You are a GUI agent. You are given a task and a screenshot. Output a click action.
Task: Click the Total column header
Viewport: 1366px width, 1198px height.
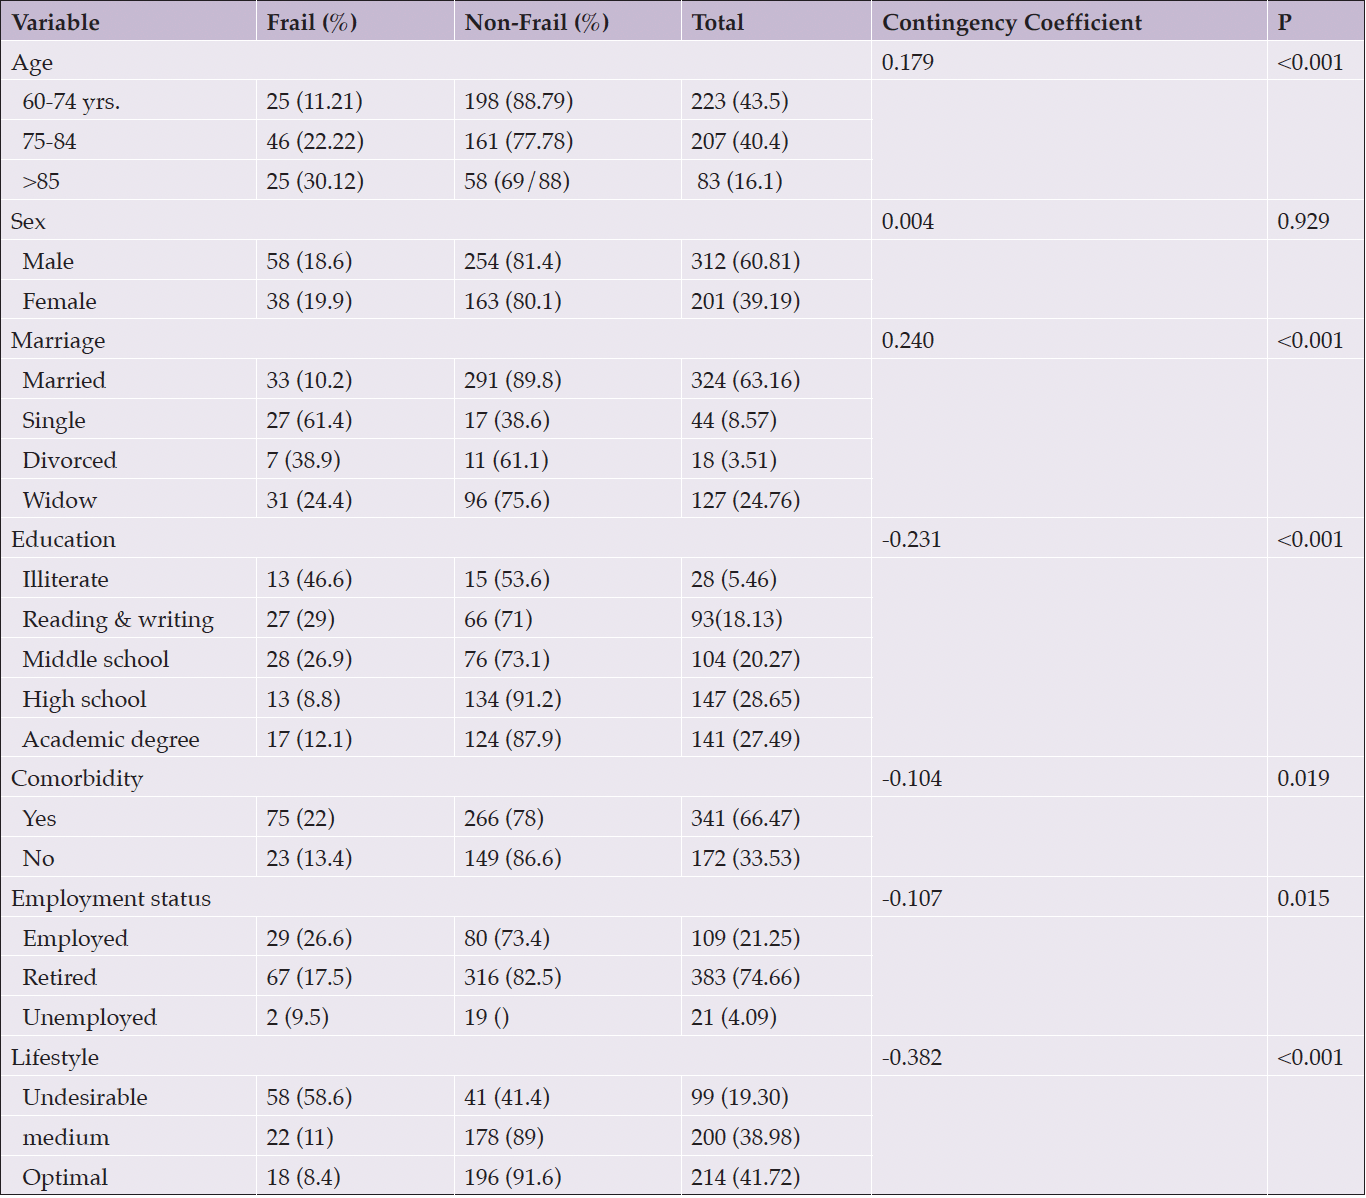click(718, 22)
